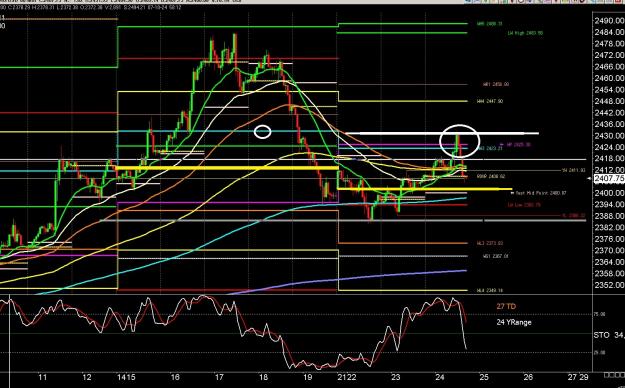Select the 2418.00 price axis label
This screenshot has height=388, width=625.
coord(609,159)
